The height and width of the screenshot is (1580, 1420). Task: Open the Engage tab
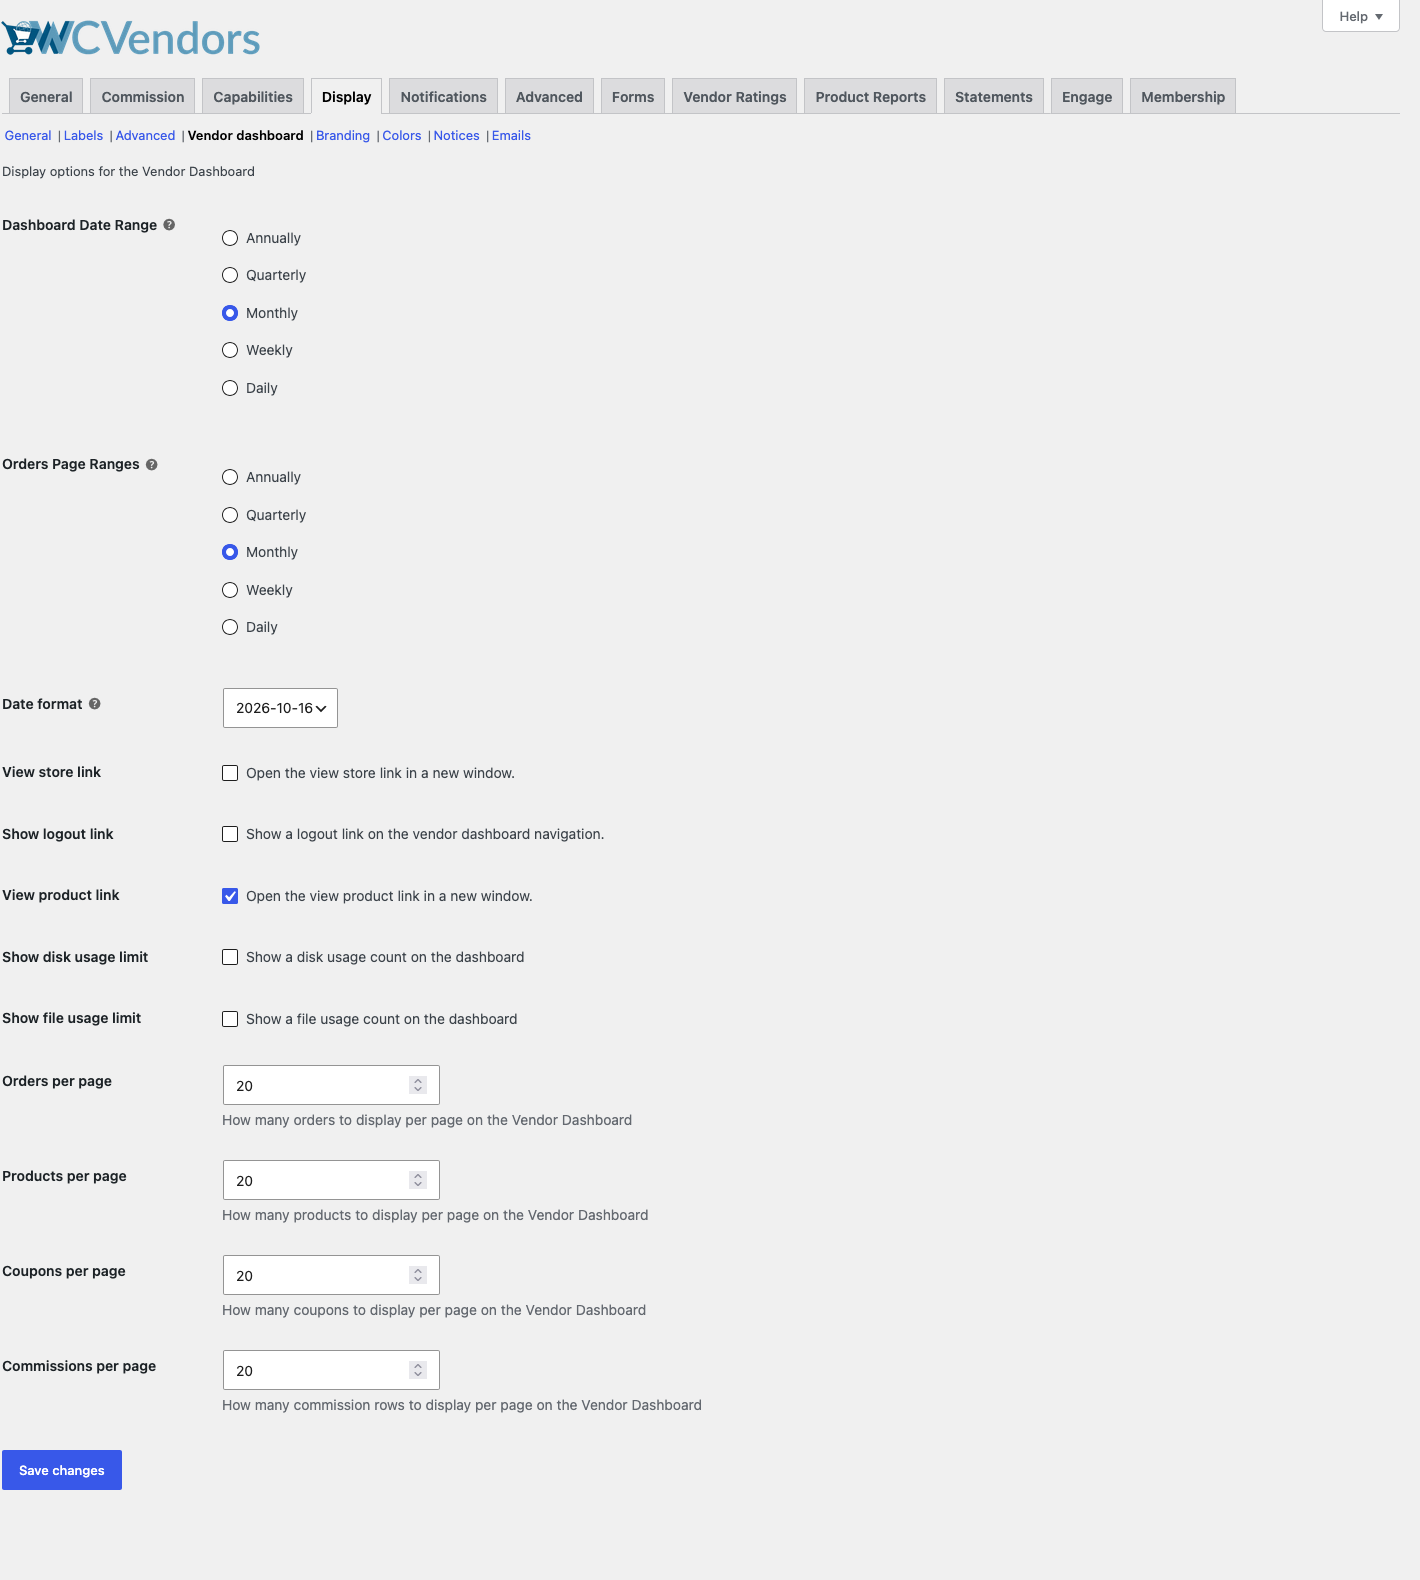pyautogui.click(x=1087, y=97)
